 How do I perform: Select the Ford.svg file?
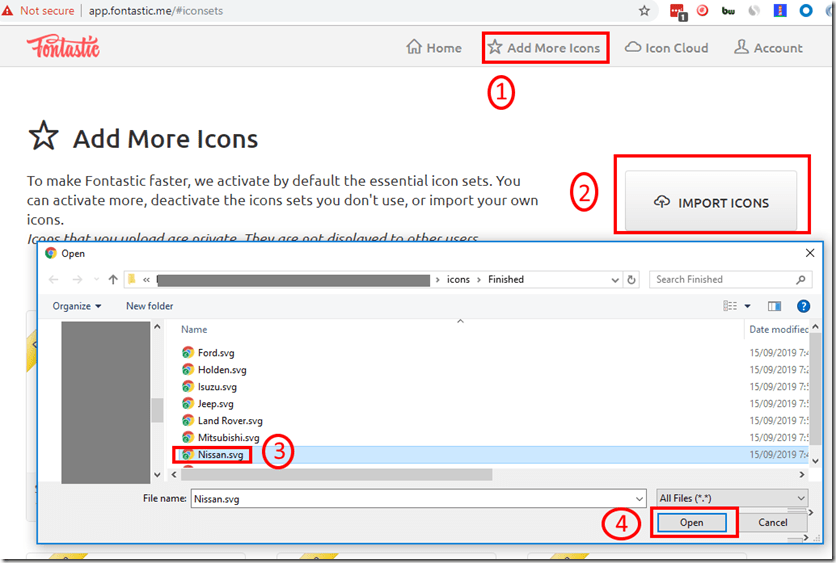tap(216, 353)
